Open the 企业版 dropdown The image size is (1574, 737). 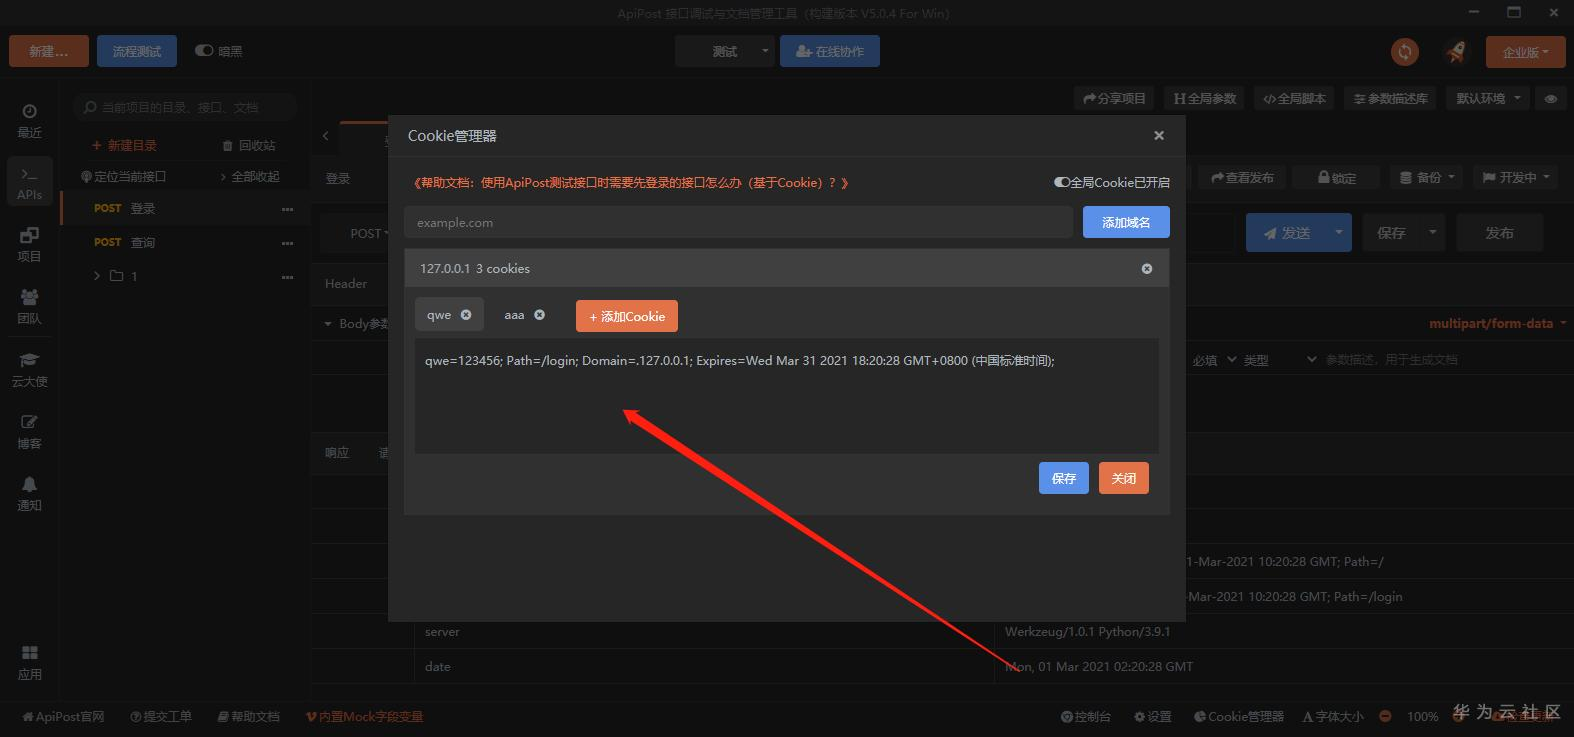click(1525, 51)
